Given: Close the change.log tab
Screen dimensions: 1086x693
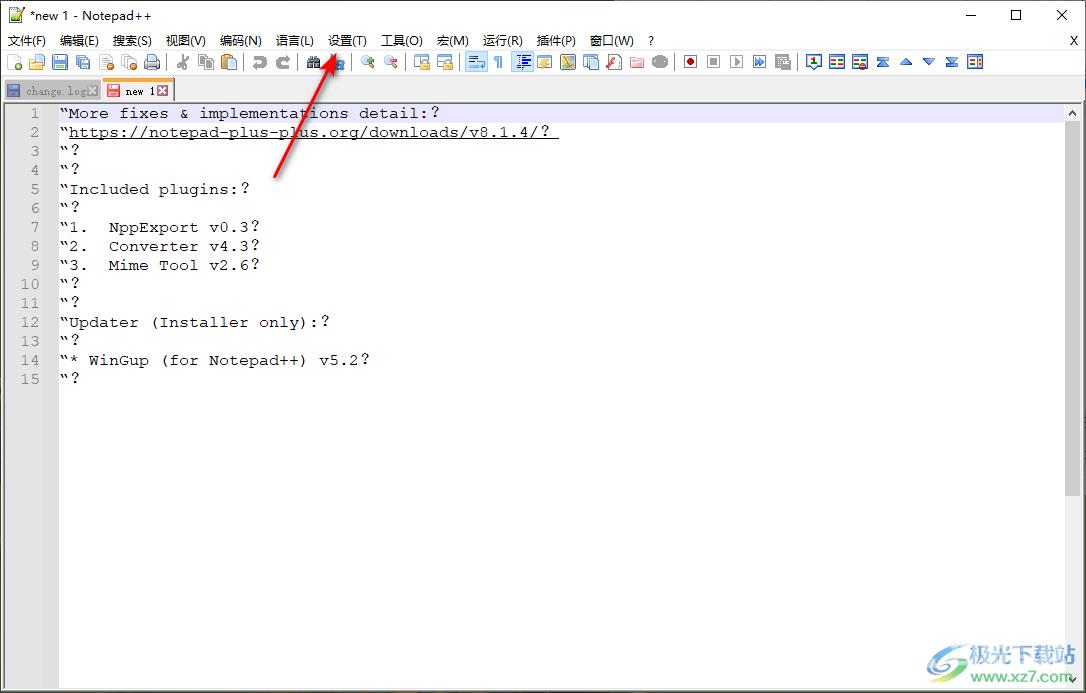Looking at the screenshot, I should coord(93,91).
